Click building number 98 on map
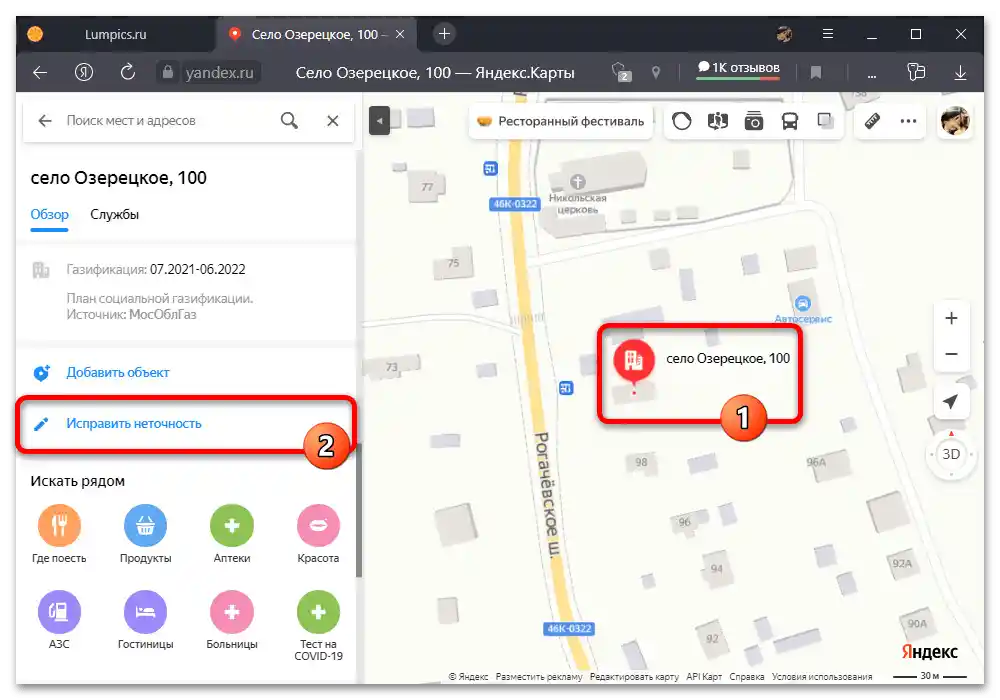 pos(641,462)
